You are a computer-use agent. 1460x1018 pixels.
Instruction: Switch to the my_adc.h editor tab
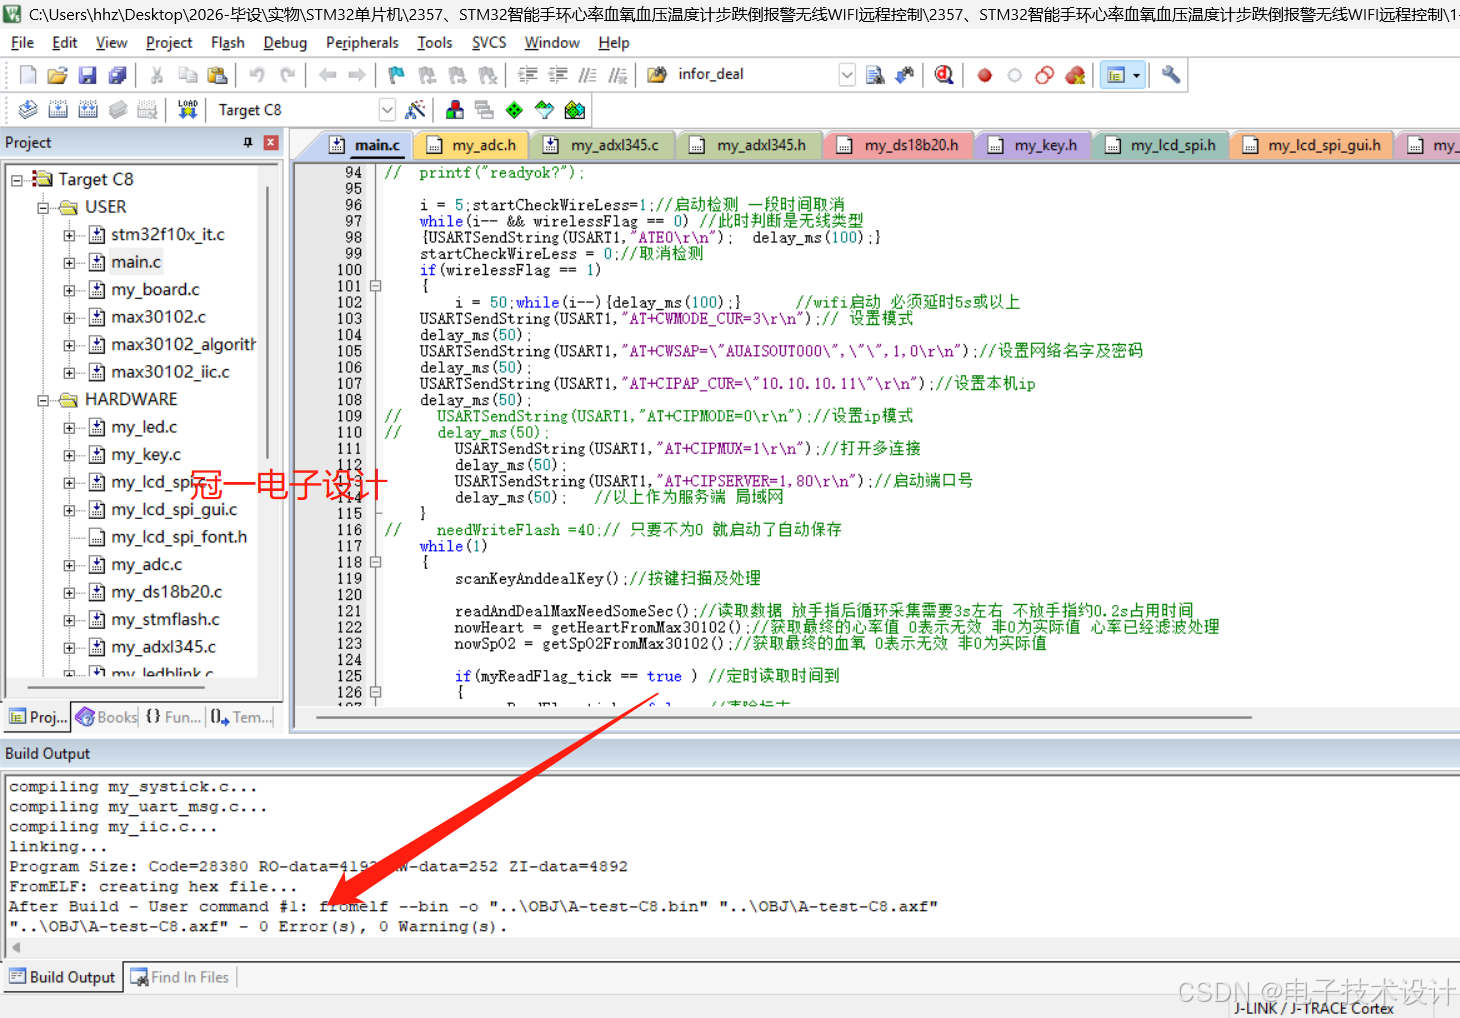tap(472, 145)
